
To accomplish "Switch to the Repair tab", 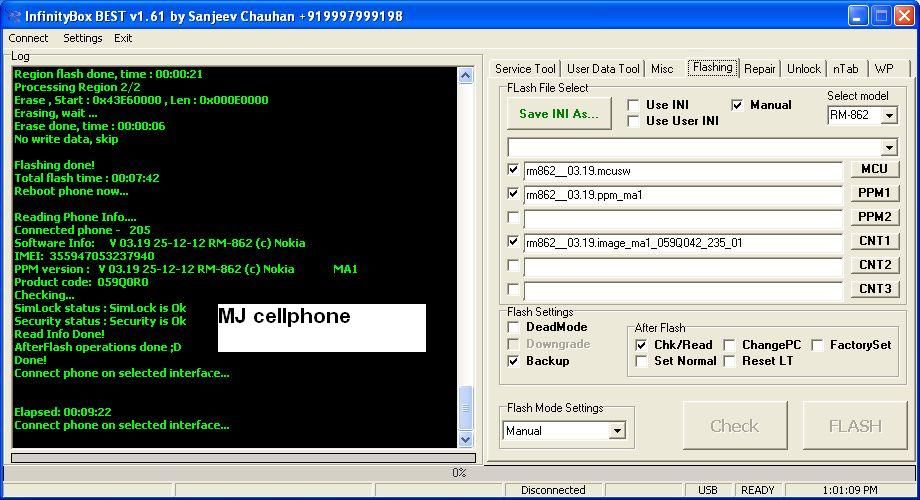I will point(759,69).
